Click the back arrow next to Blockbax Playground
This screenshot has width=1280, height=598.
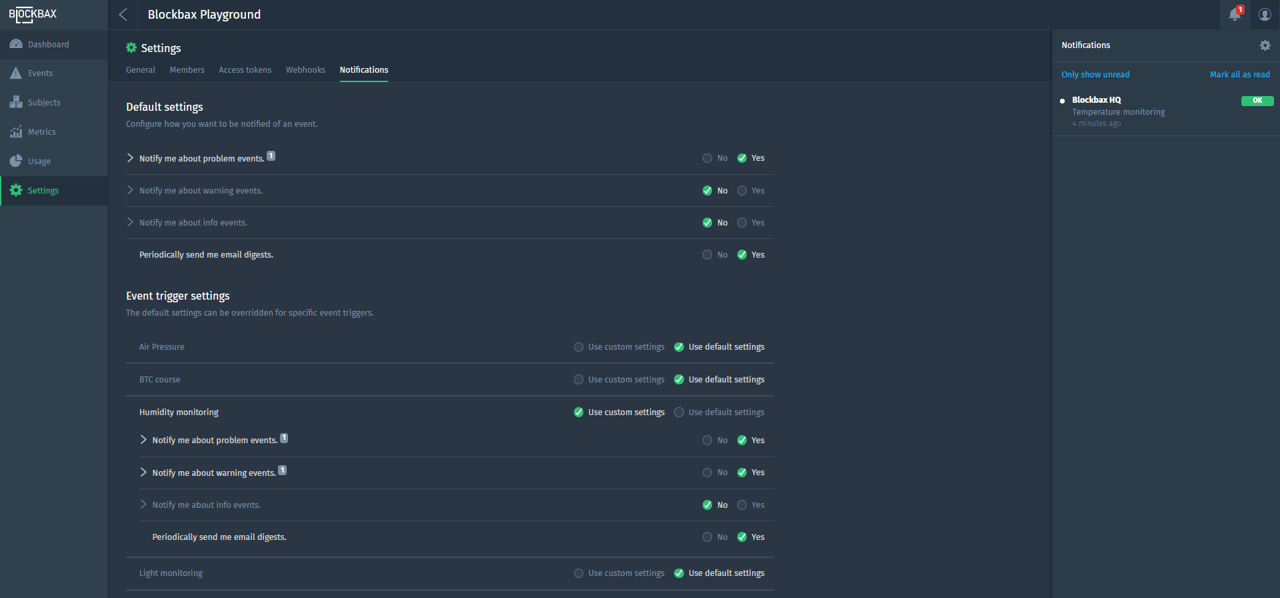122,14
